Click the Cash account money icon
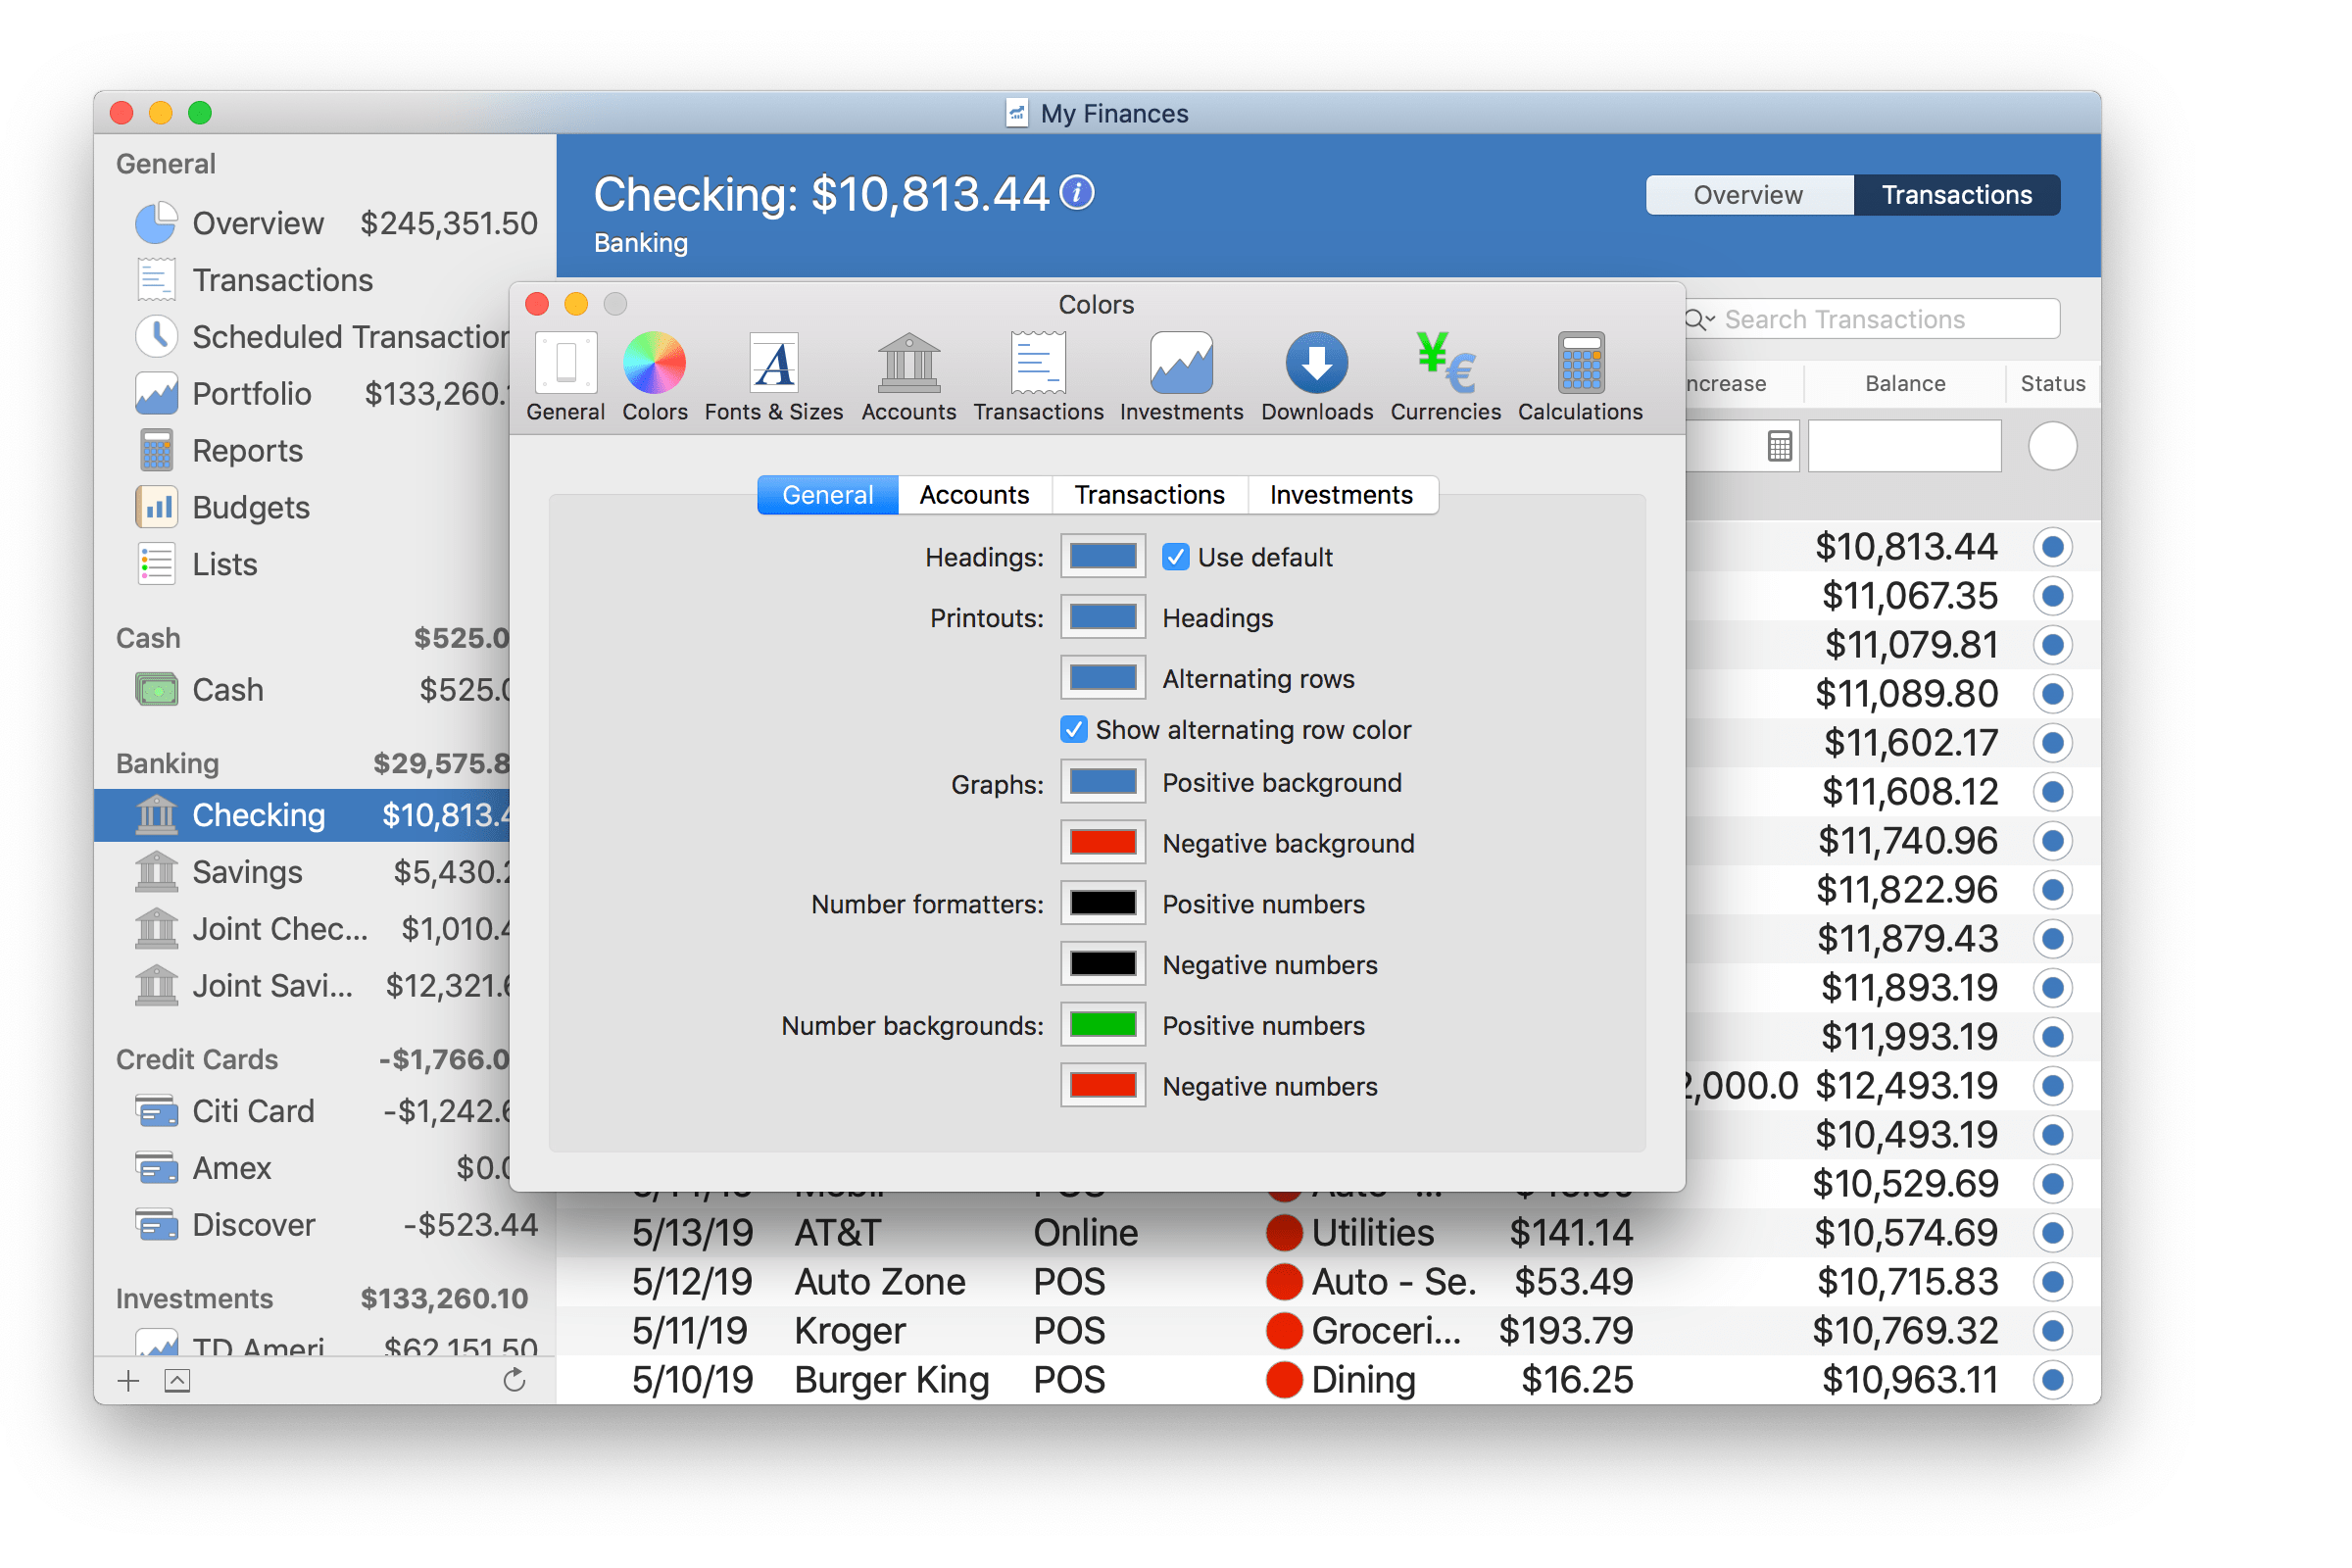Viewport: 2352px width, 1568px height. (156, 690)
